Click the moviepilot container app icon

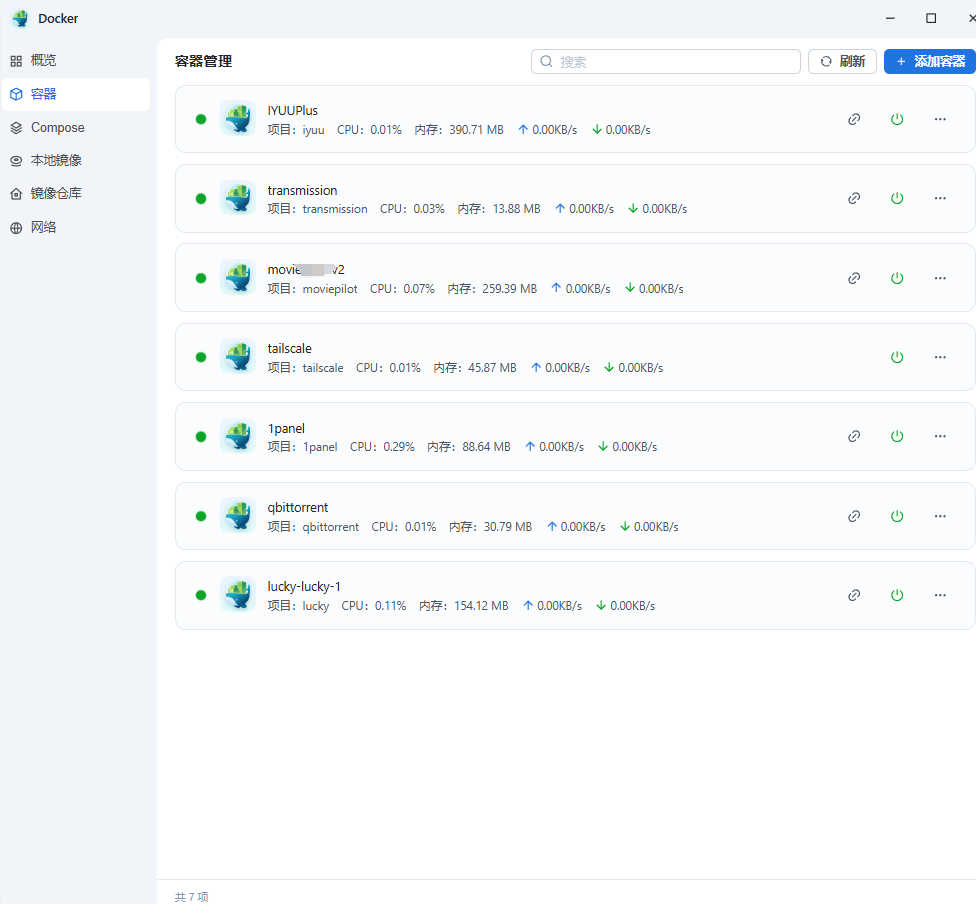click(x=238, y=277)
